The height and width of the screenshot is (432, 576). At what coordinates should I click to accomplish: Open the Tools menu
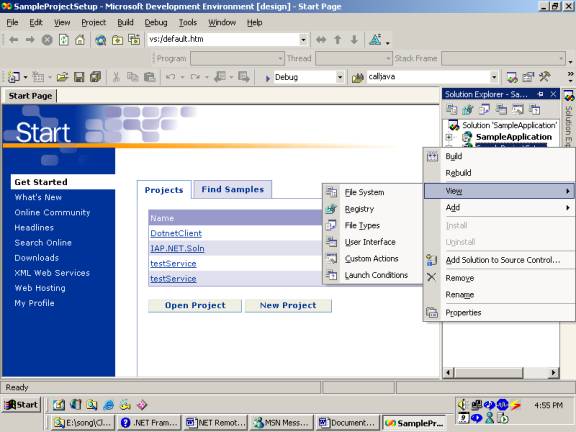click(x=188, y=23)
